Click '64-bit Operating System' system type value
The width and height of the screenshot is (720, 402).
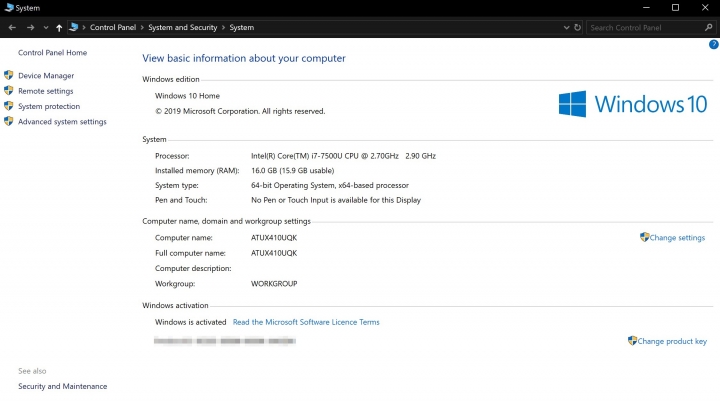click(293, 185)
